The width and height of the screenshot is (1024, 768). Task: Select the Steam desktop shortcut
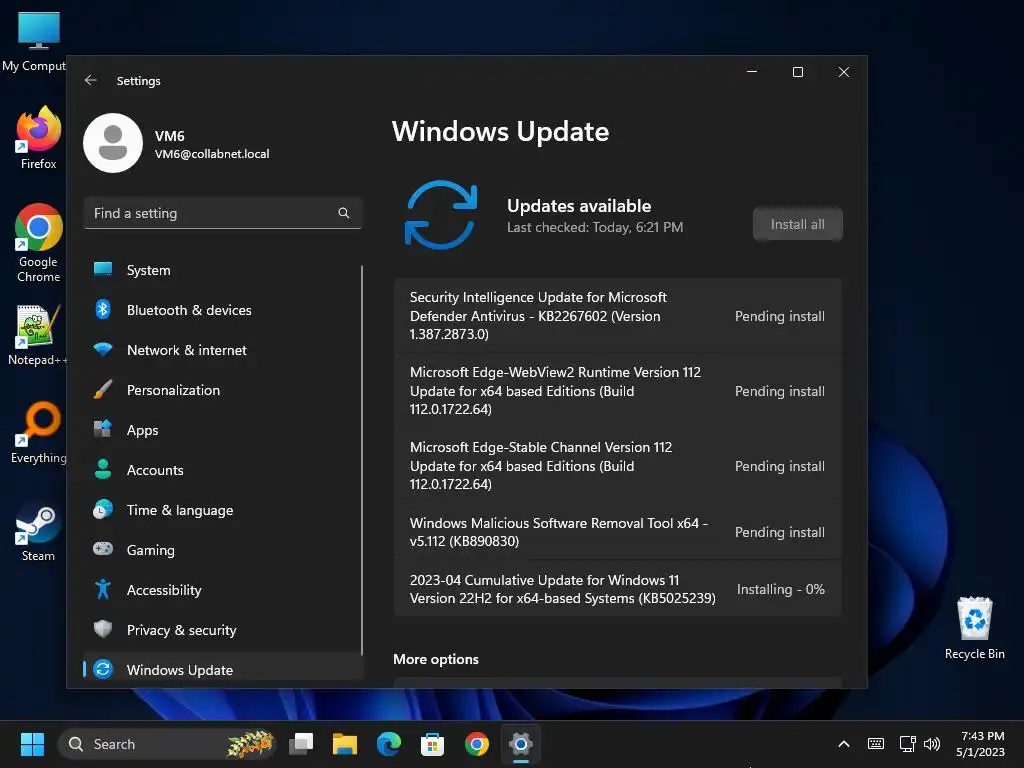pos(38,531)
